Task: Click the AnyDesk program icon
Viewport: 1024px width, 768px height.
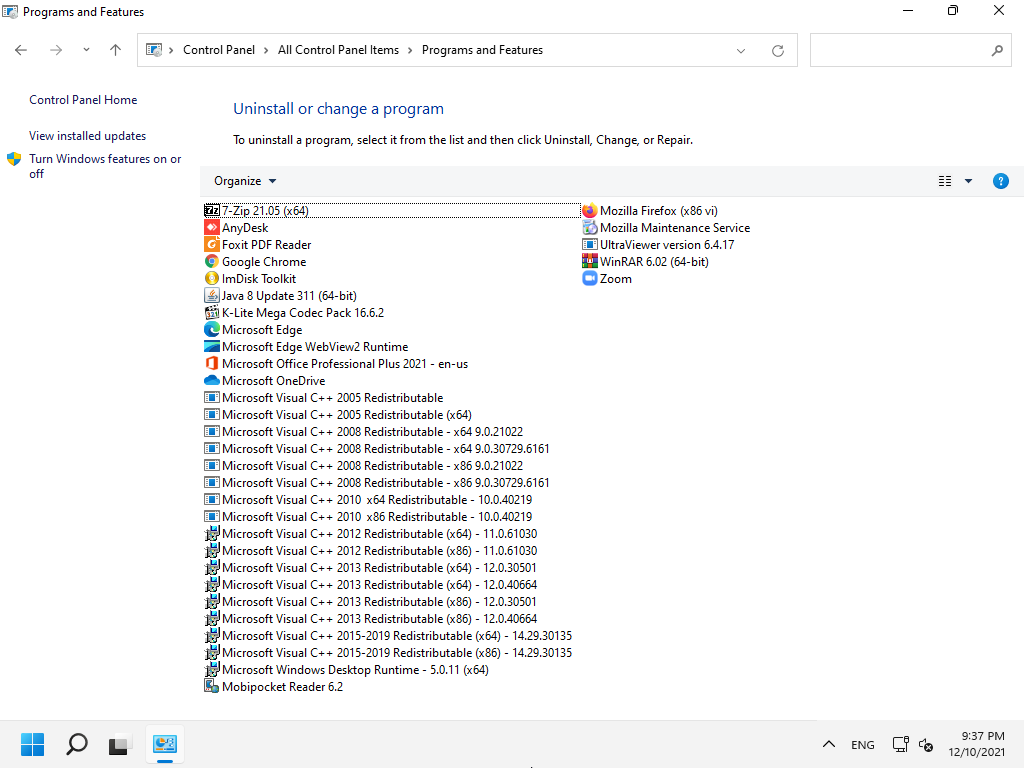Action: click(x=212, y=228)
